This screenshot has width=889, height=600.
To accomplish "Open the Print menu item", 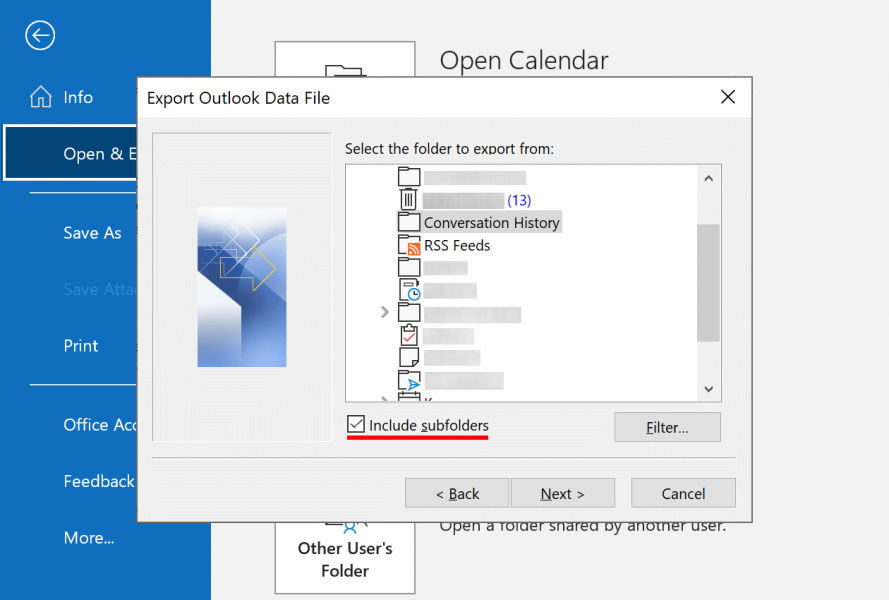I will click(x=80, y=345).
